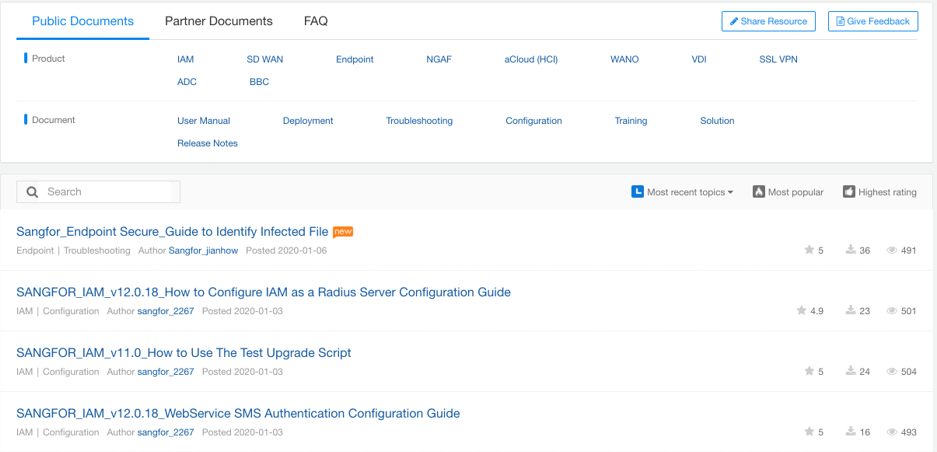The height and width of the screenshot is (452, 937).
Task: Click download icon for Radius Server Configuration Guide
Action: tap(851, 310)
